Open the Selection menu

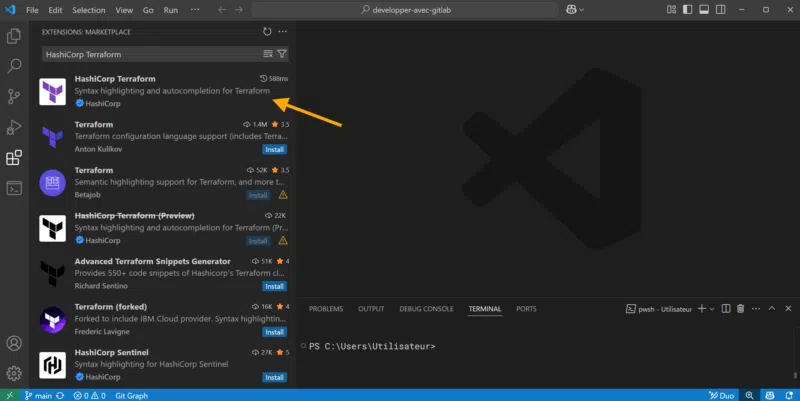pyautogui.click(x=88, y=10)
